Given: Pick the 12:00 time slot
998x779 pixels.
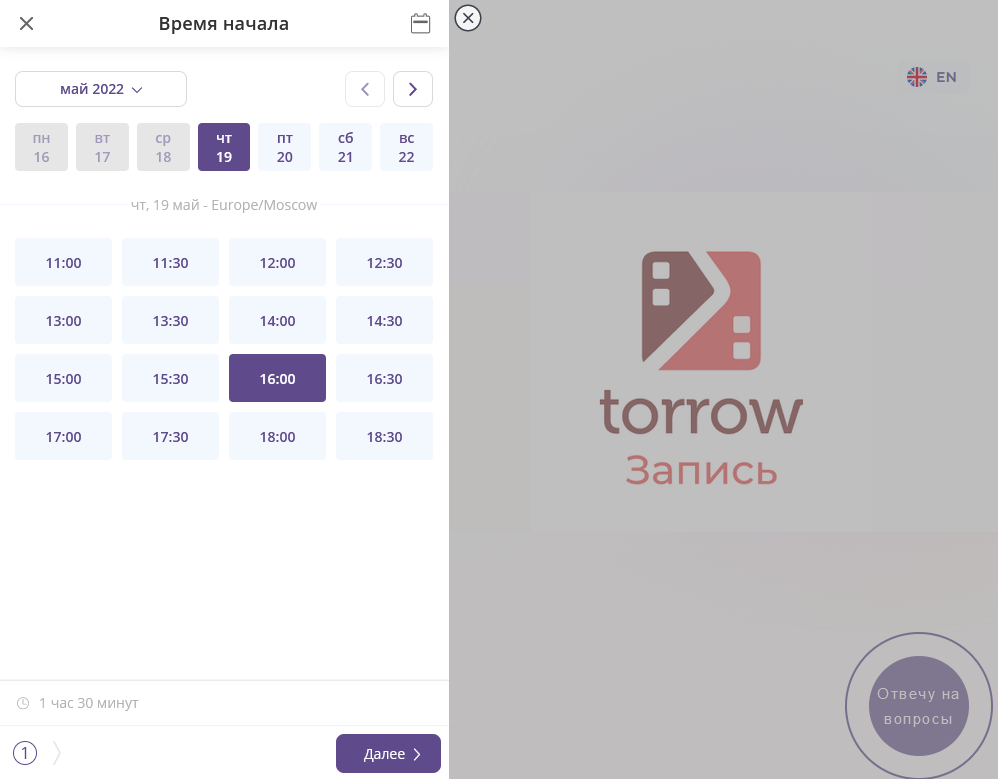Looking at the screenshot, I should [278, 262].
